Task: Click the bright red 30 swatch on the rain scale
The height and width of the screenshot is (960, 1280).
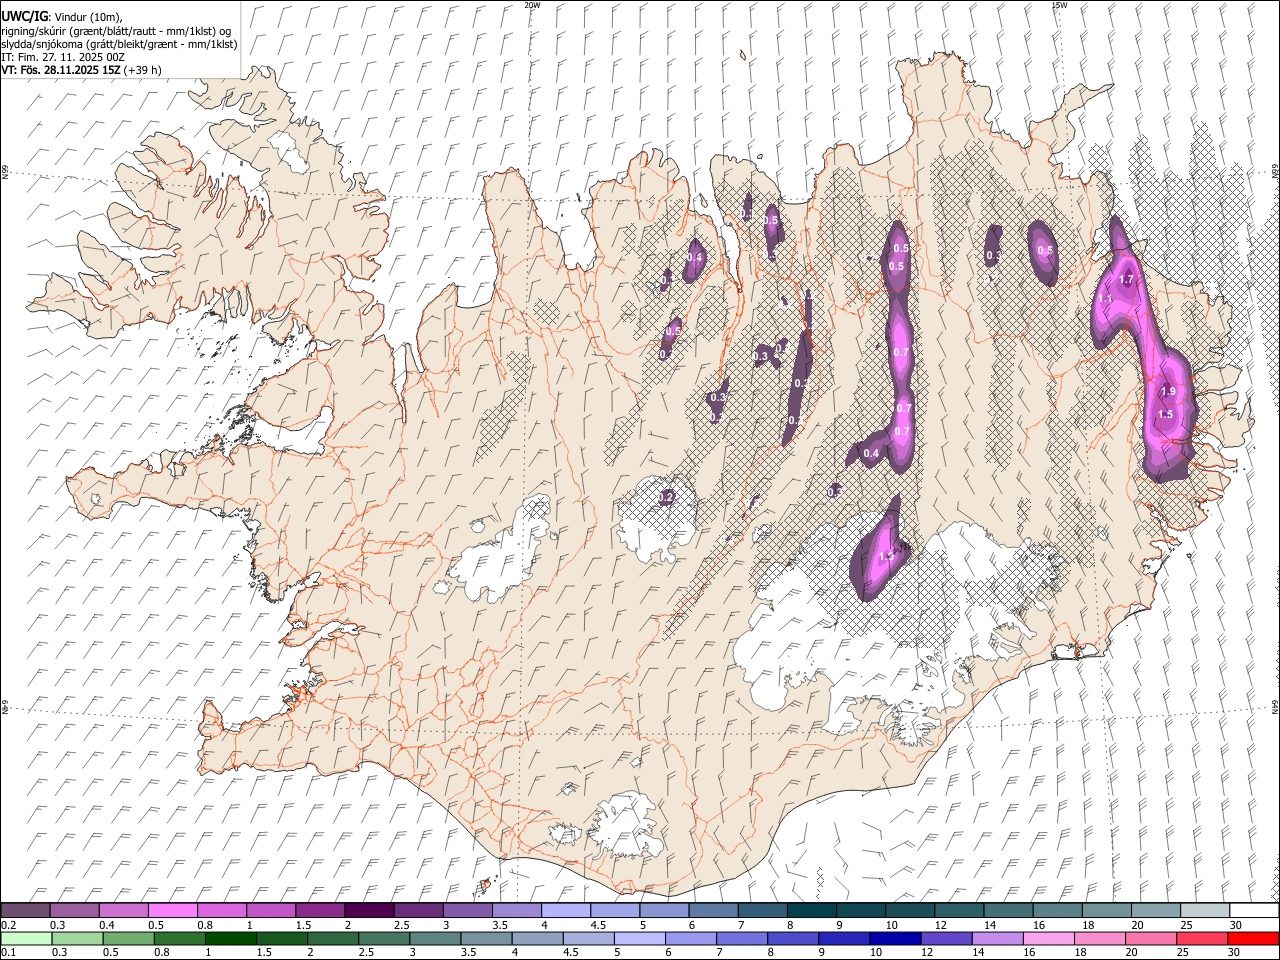Action: [1252, 939]
